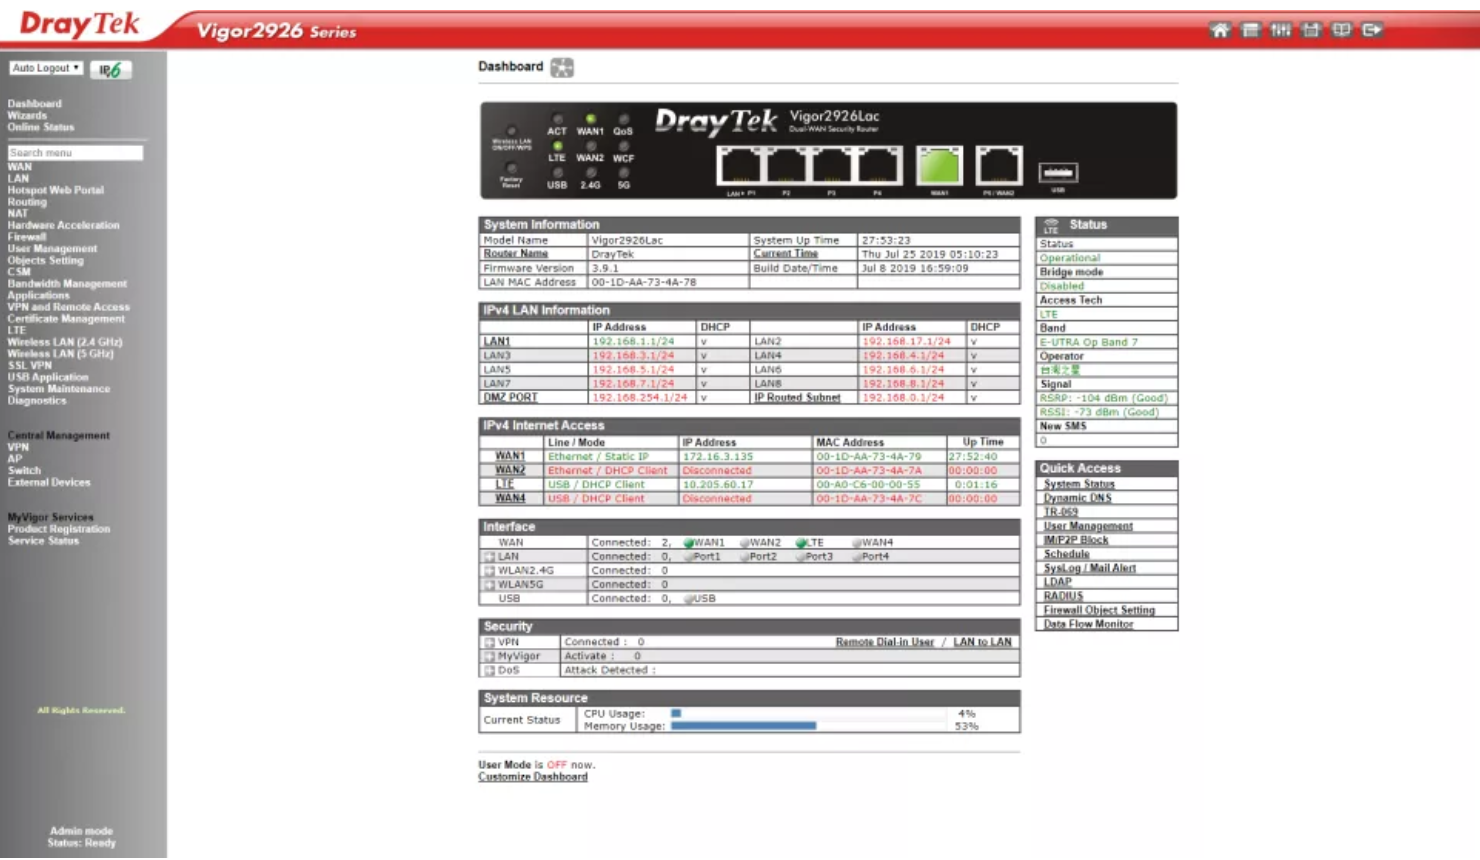Viewport: 1480px width, 860px height.
Task: Open the LAN1 link in IPv4 LAN Information
Action: 497,342
